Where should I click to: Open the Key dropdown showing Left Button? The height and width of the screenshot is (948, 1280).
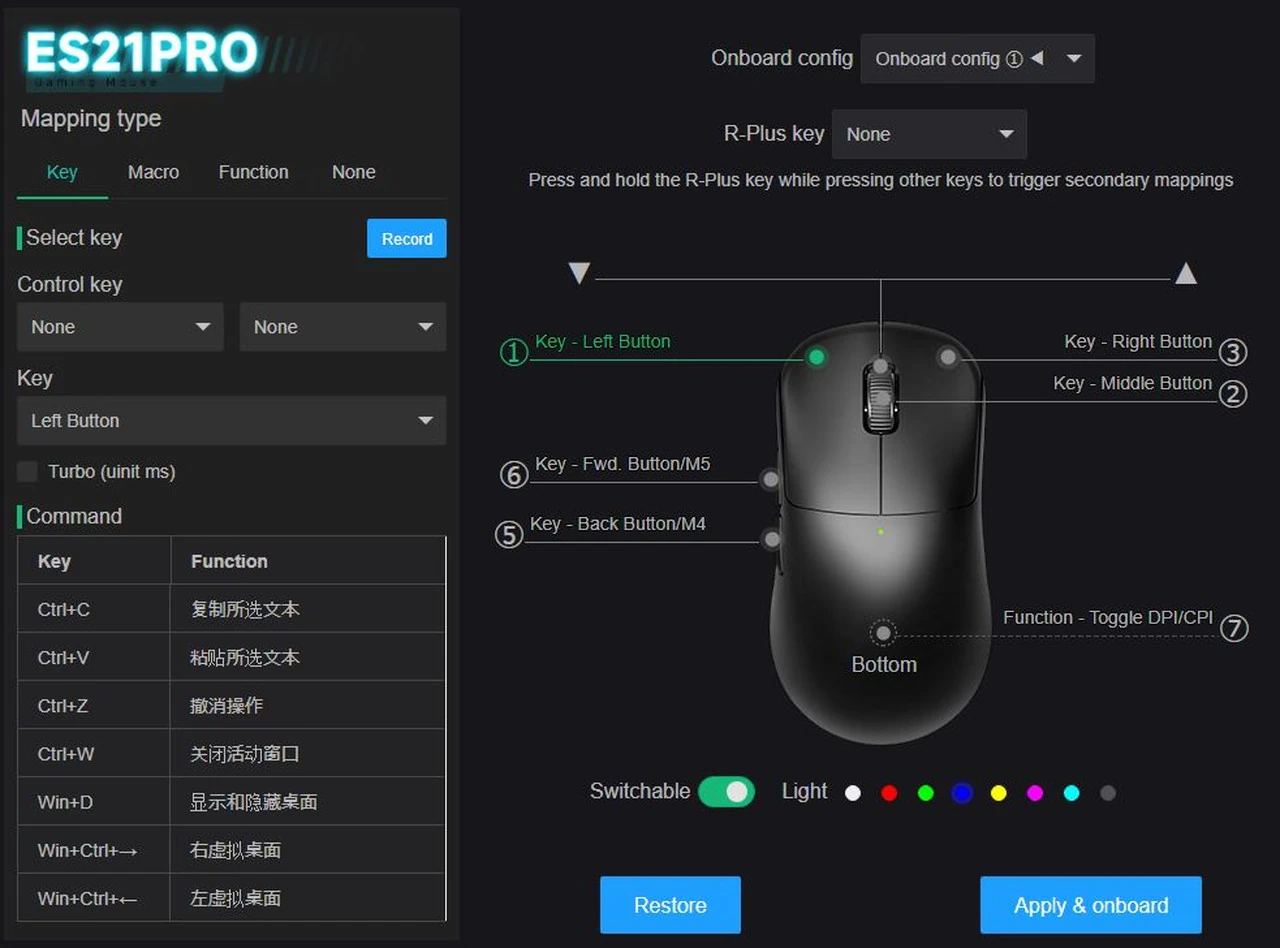(232, 421)
